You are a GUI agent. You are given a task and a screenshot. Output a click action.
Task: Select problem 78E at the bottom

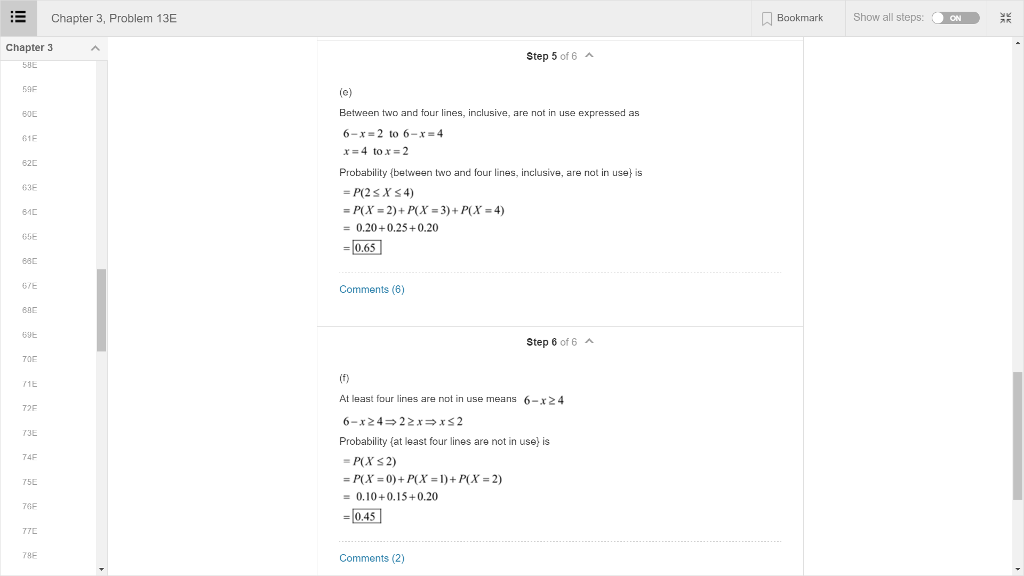pos(30,555)
